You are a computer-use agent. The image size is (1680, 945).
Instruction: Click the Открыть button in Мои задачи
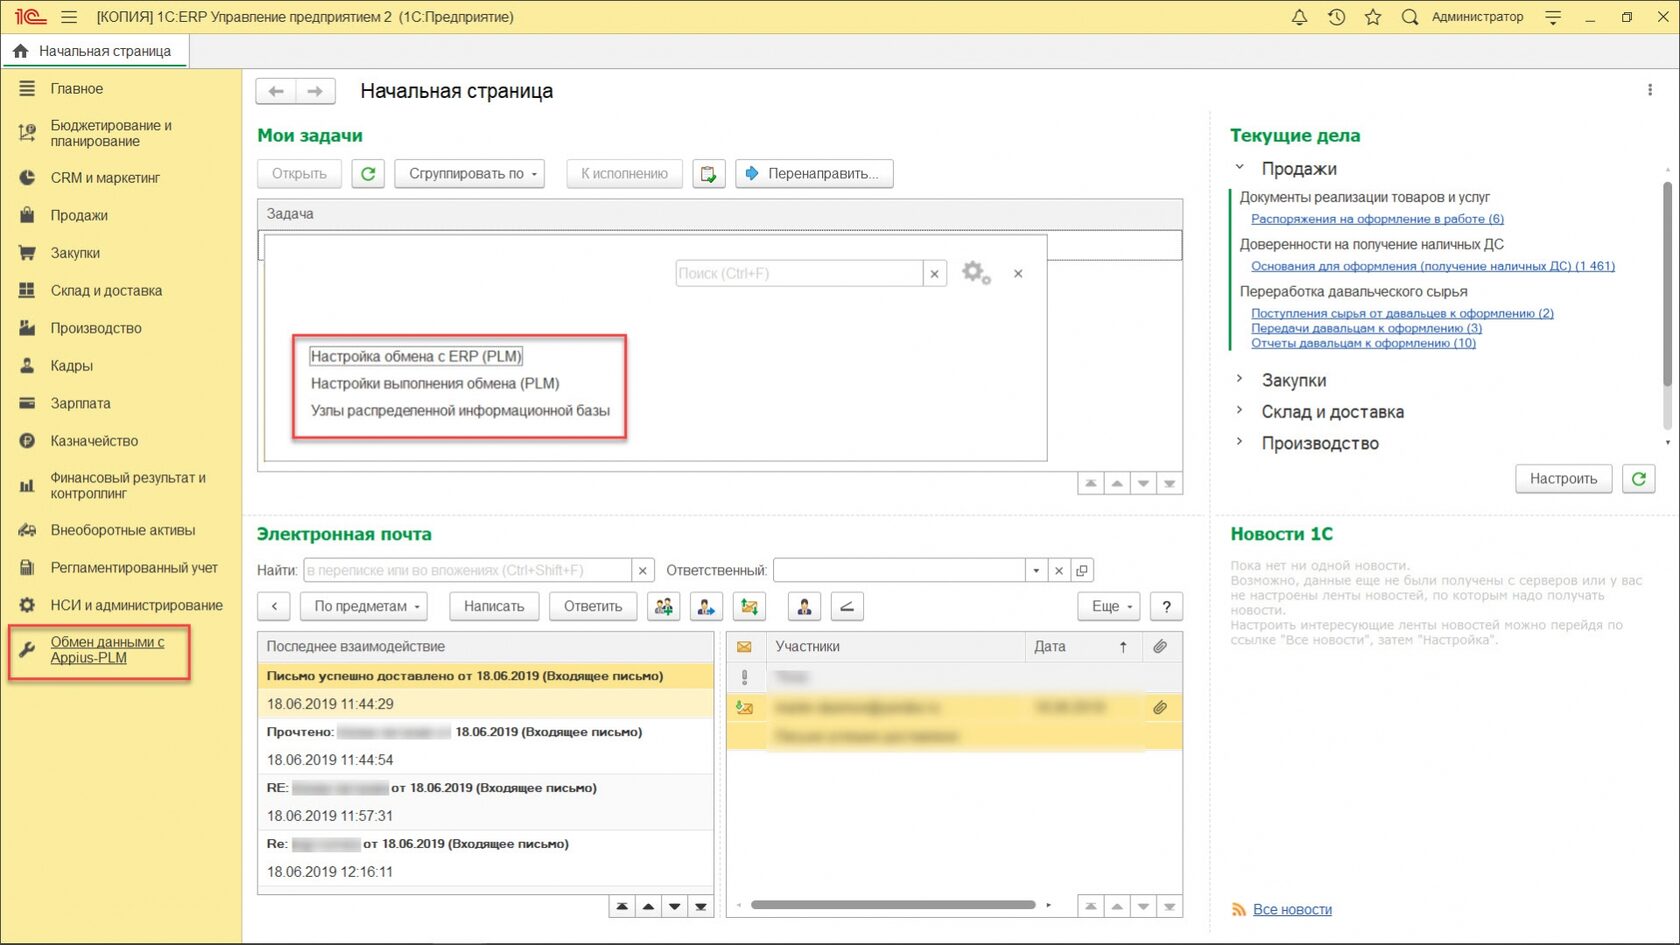299,174
